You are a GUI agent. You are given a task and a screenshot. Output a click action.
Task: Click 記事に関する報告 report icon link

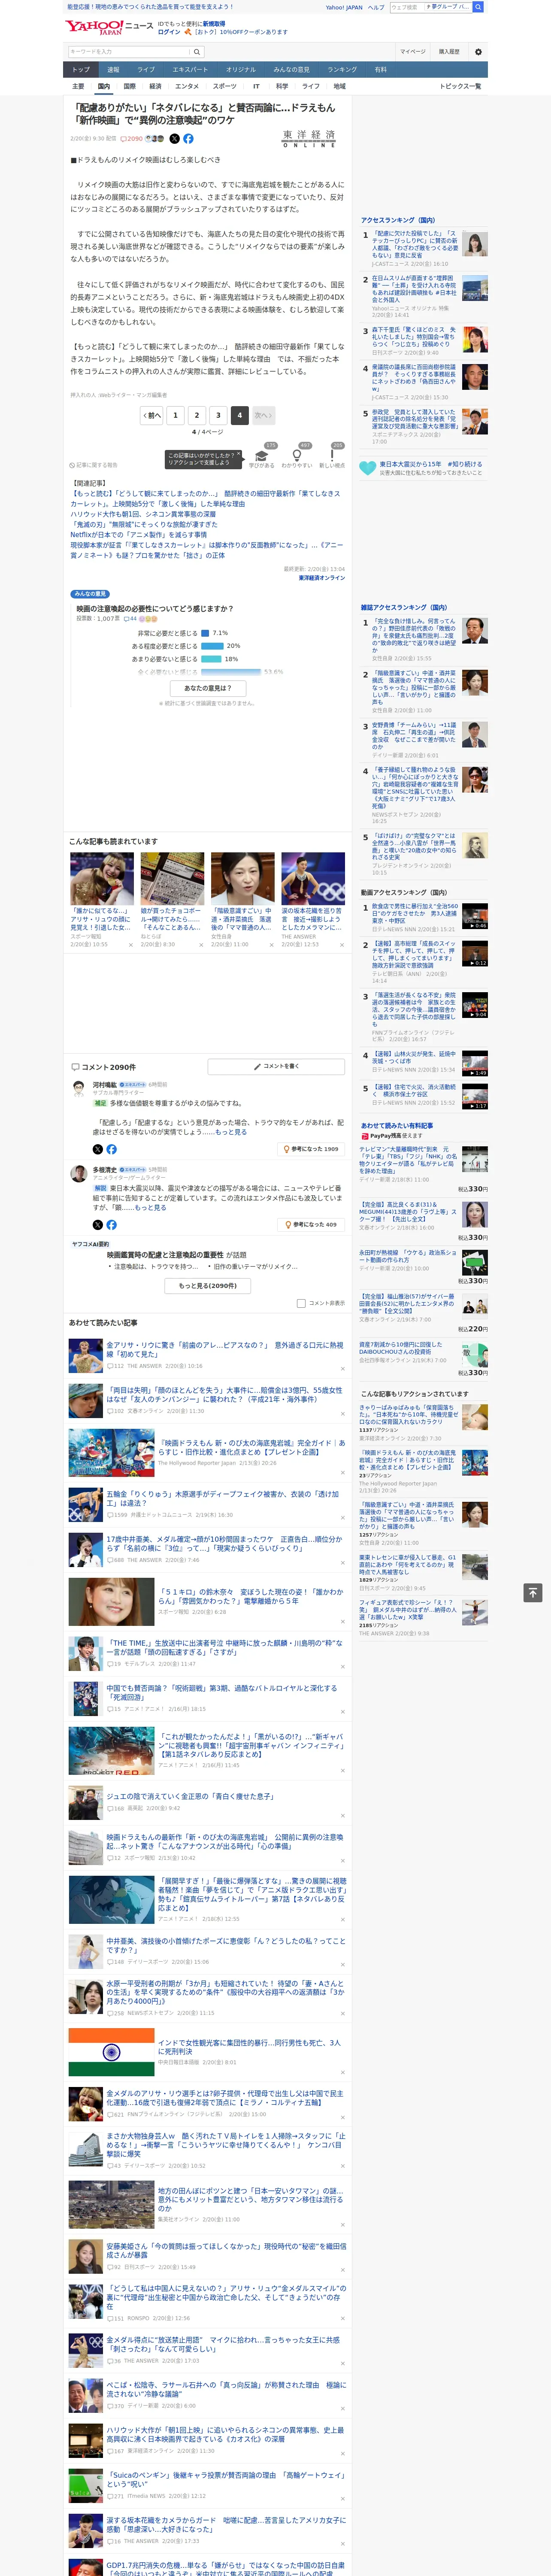[x=94, y=465]
